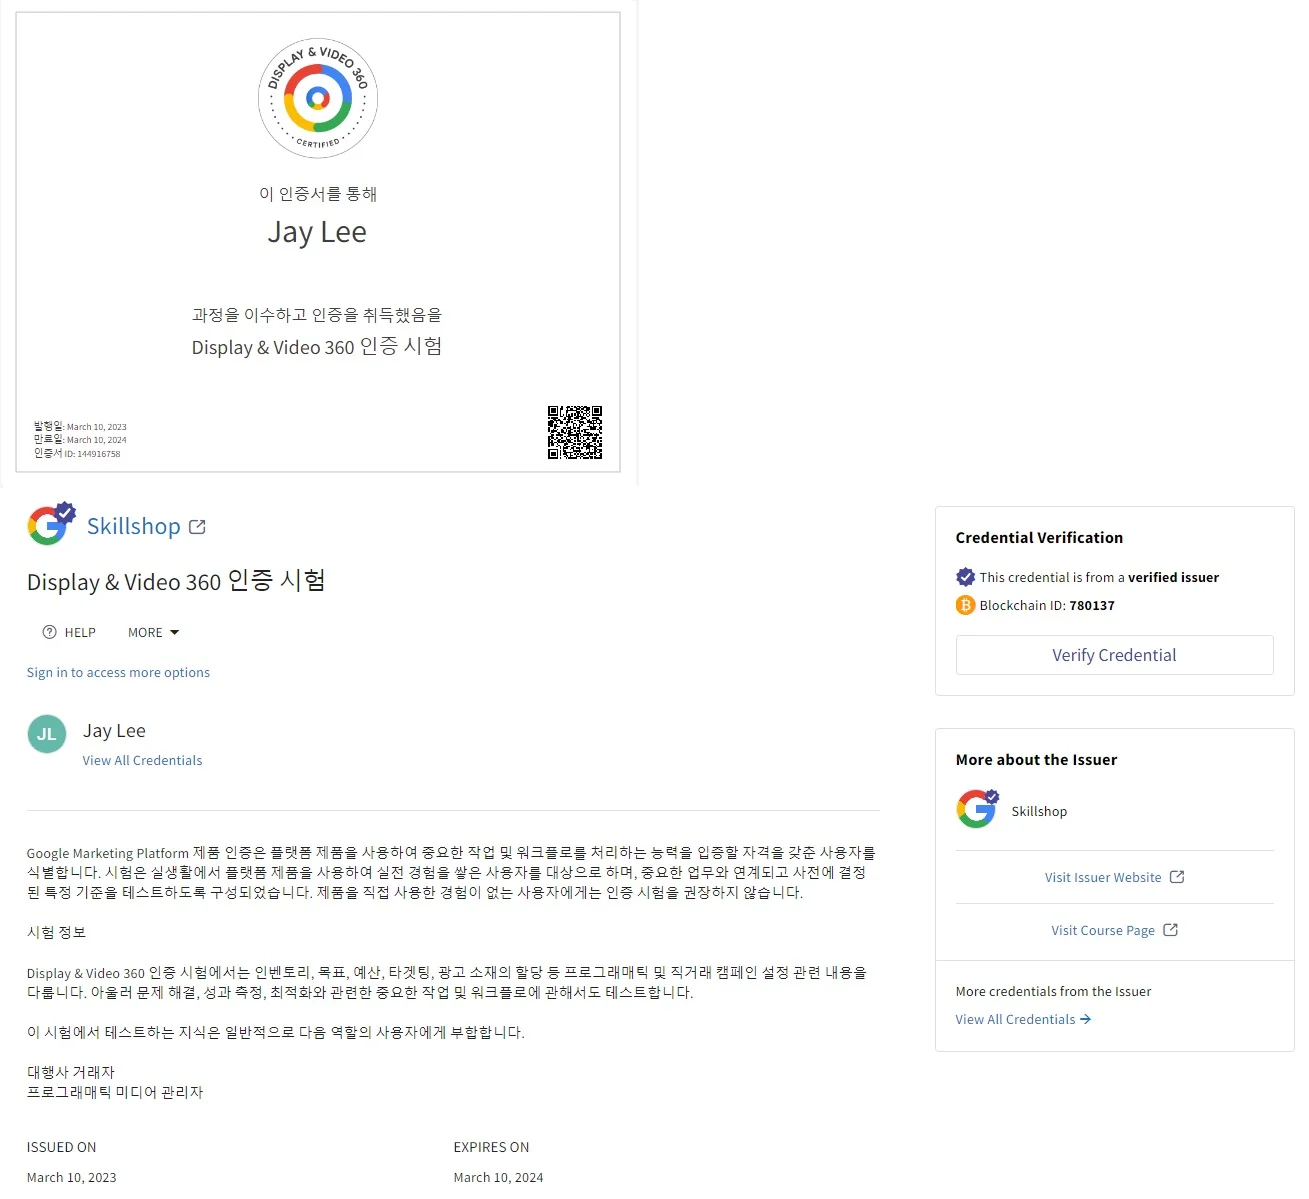Click the certificate preview image

318,242
